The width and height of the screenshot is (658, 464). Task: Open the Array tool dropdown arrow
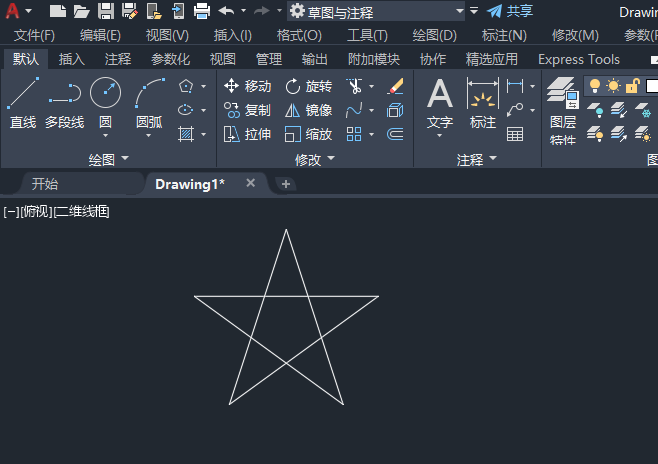coord(371,135)
